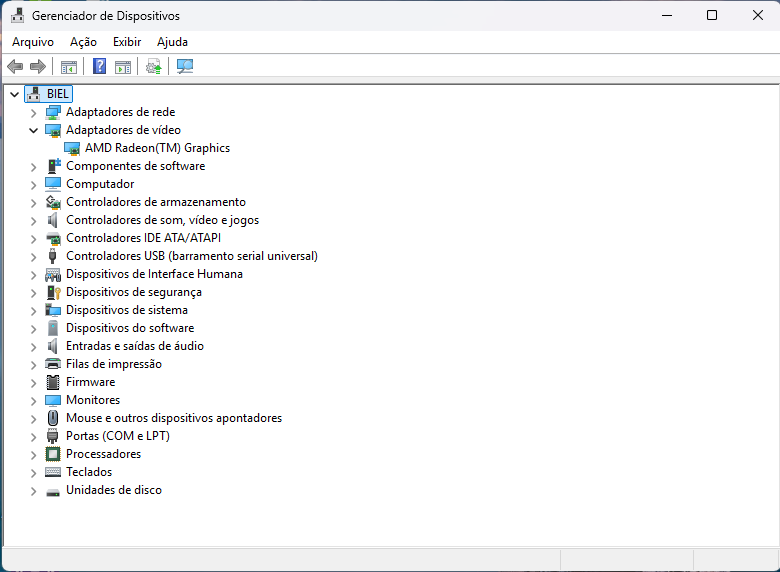Expand Dispositivos de sistema chevron
The width and height of the screenshot is (780, 572).
pos(33,311)
